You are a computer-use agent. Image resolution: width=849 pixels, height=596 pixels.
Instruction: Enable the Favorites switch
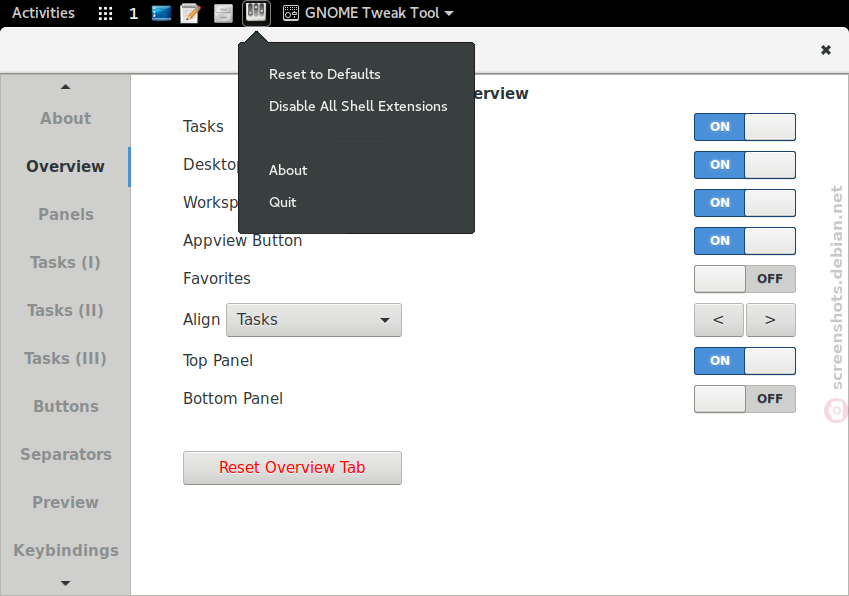(744, 279)
